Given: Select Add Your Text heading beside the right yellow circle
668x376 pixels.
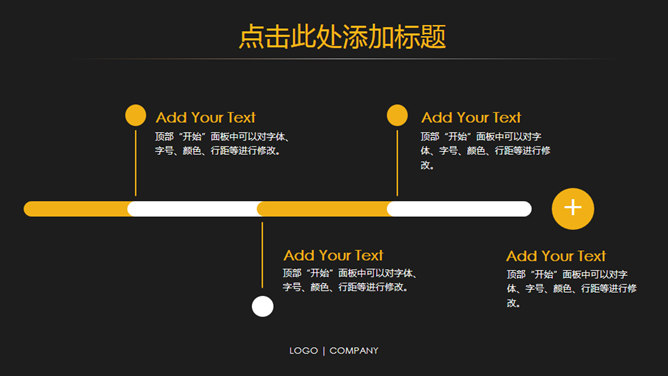Looking at the screenshot, I should click(x=471, y=117).
